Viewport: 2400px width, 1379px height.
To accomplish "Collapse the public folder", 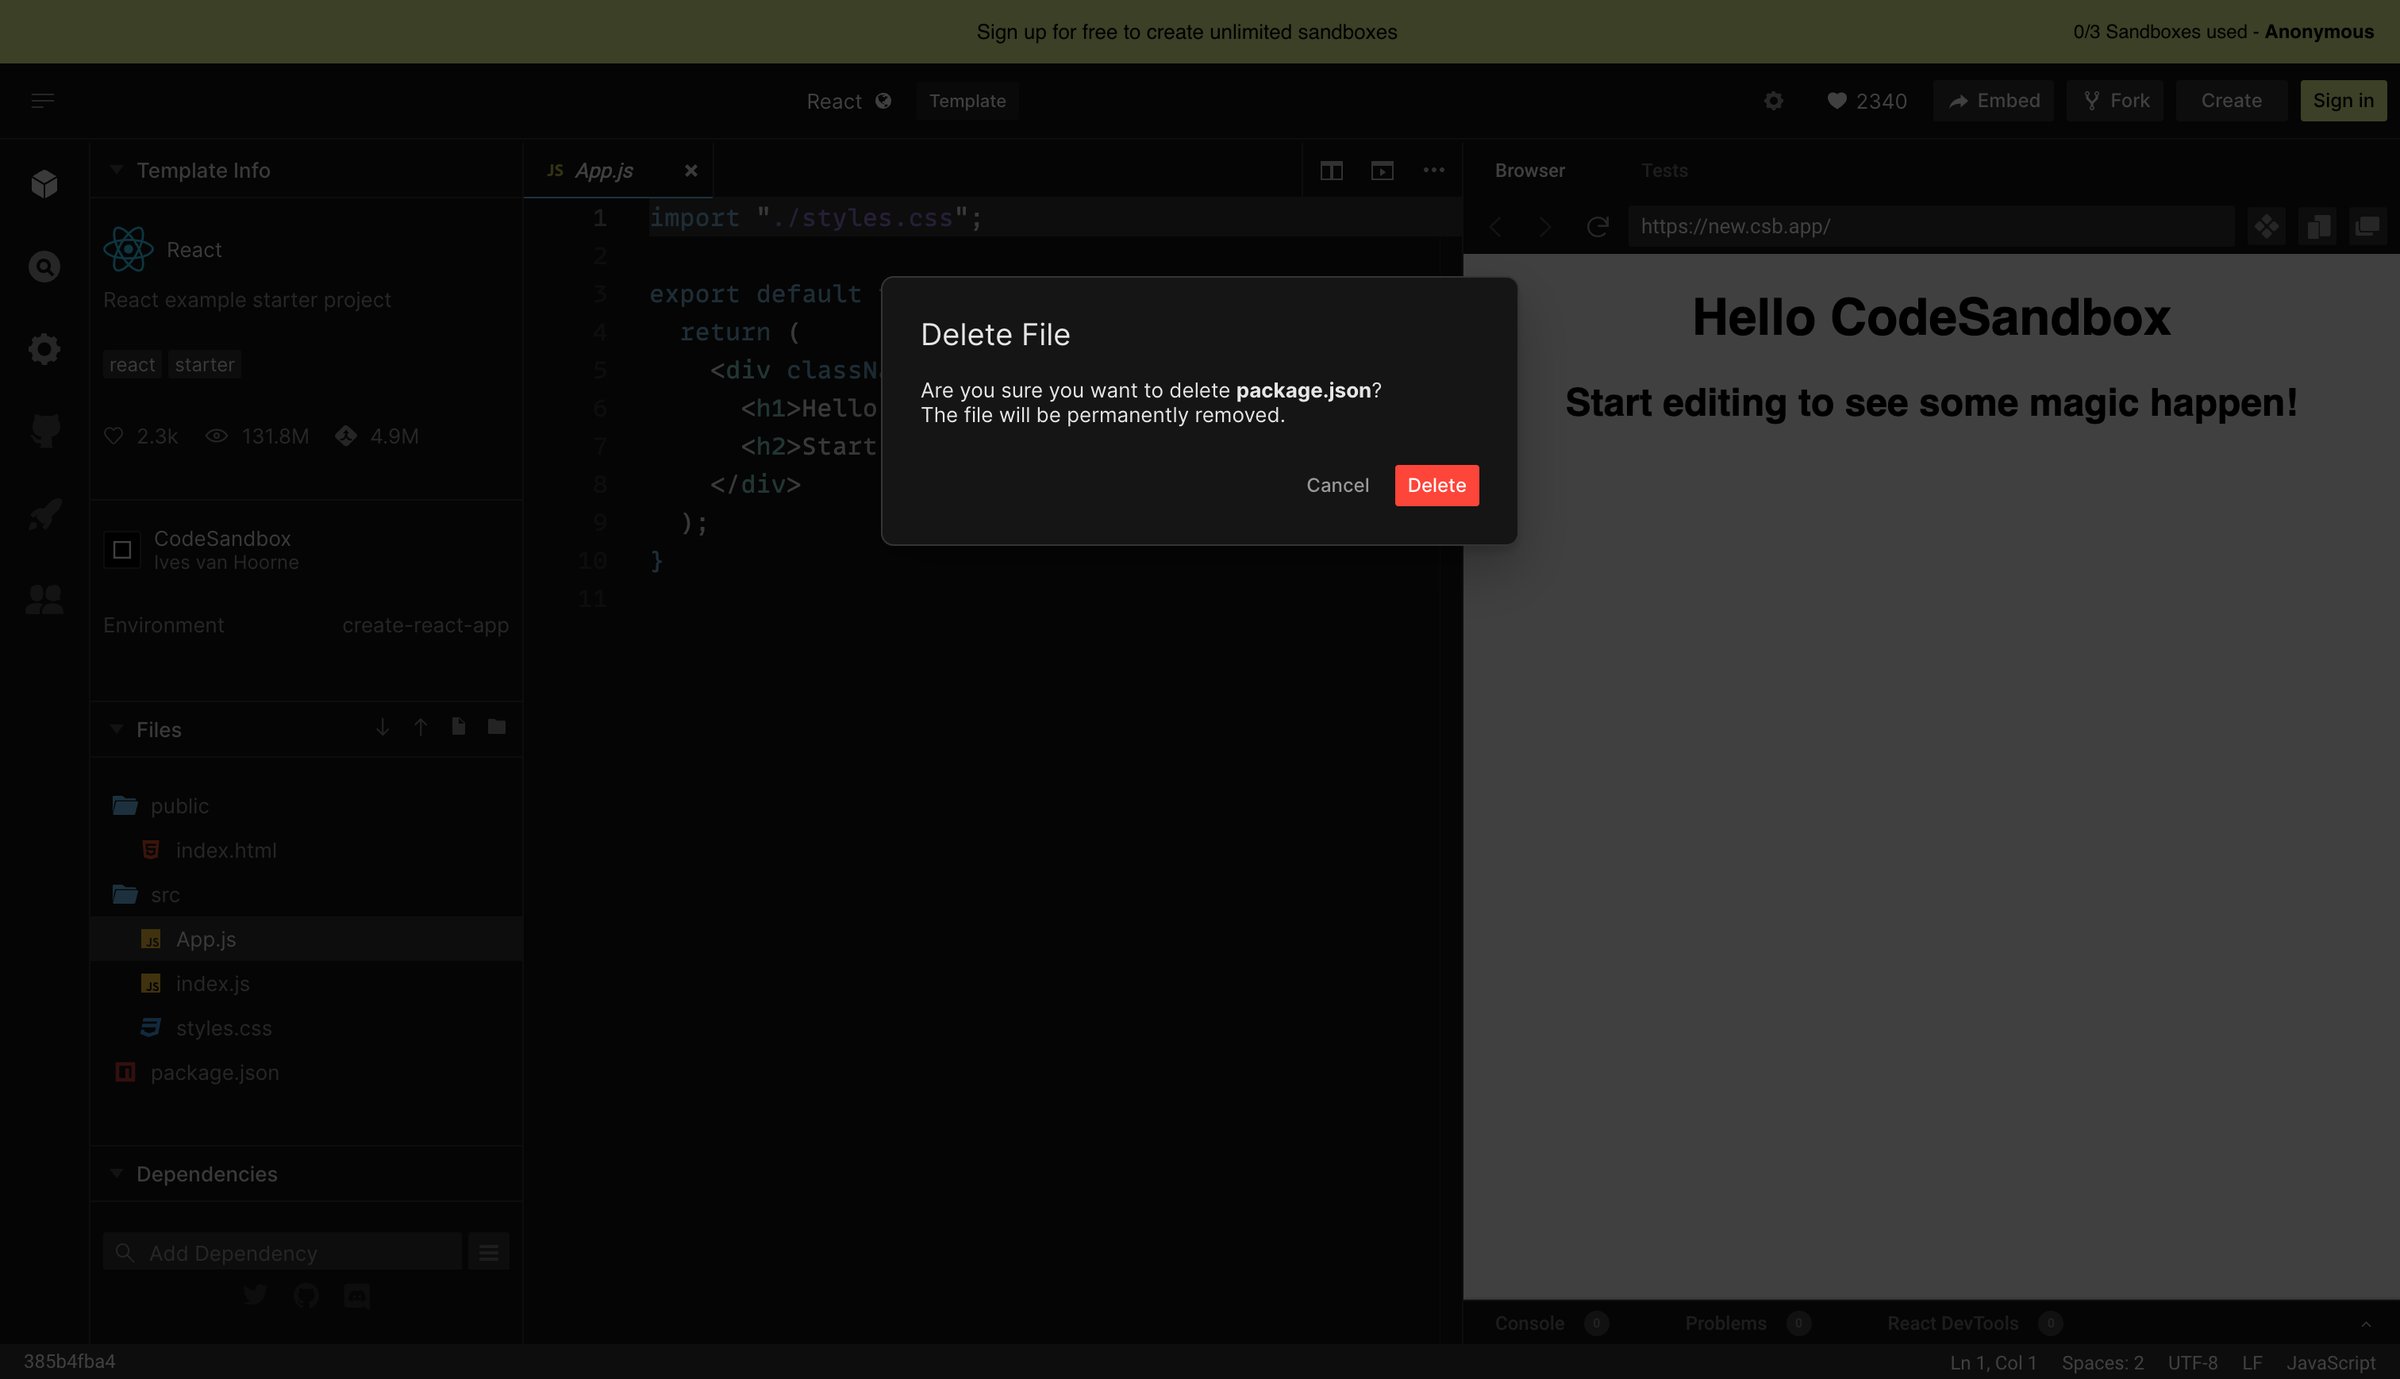I will click(x=306, y=806).
